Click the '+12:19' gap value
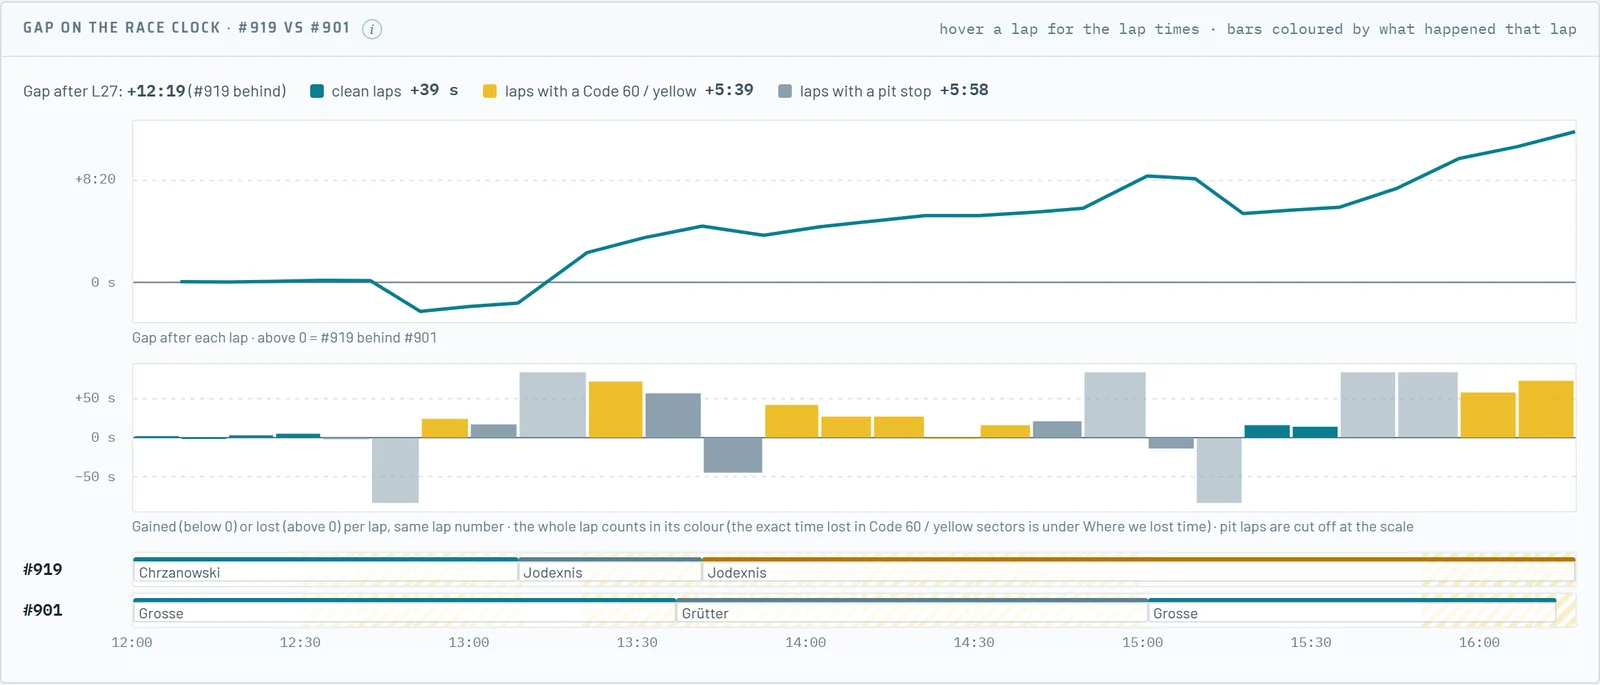 tap(156, 91)
